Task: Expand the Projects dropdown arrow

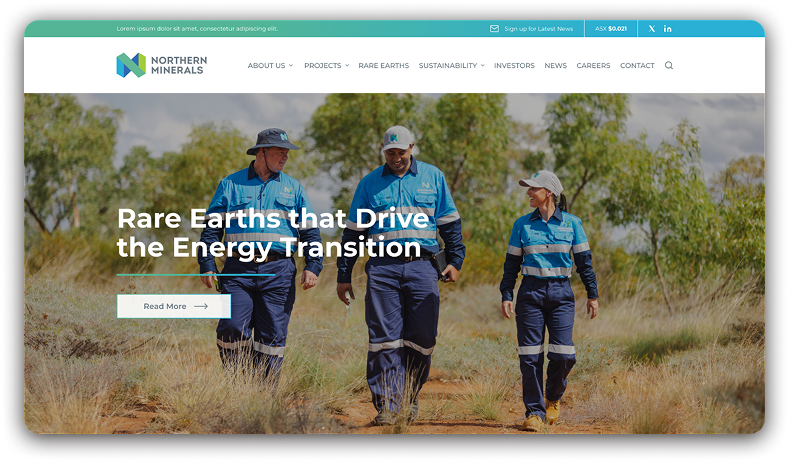Action: coord(347,65)
